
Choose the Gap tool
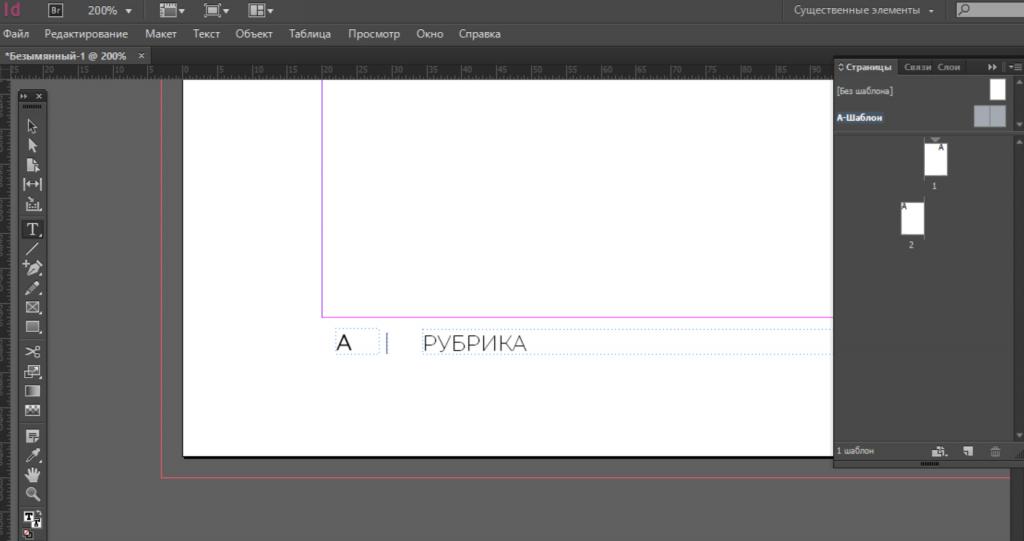coord(32,184)
